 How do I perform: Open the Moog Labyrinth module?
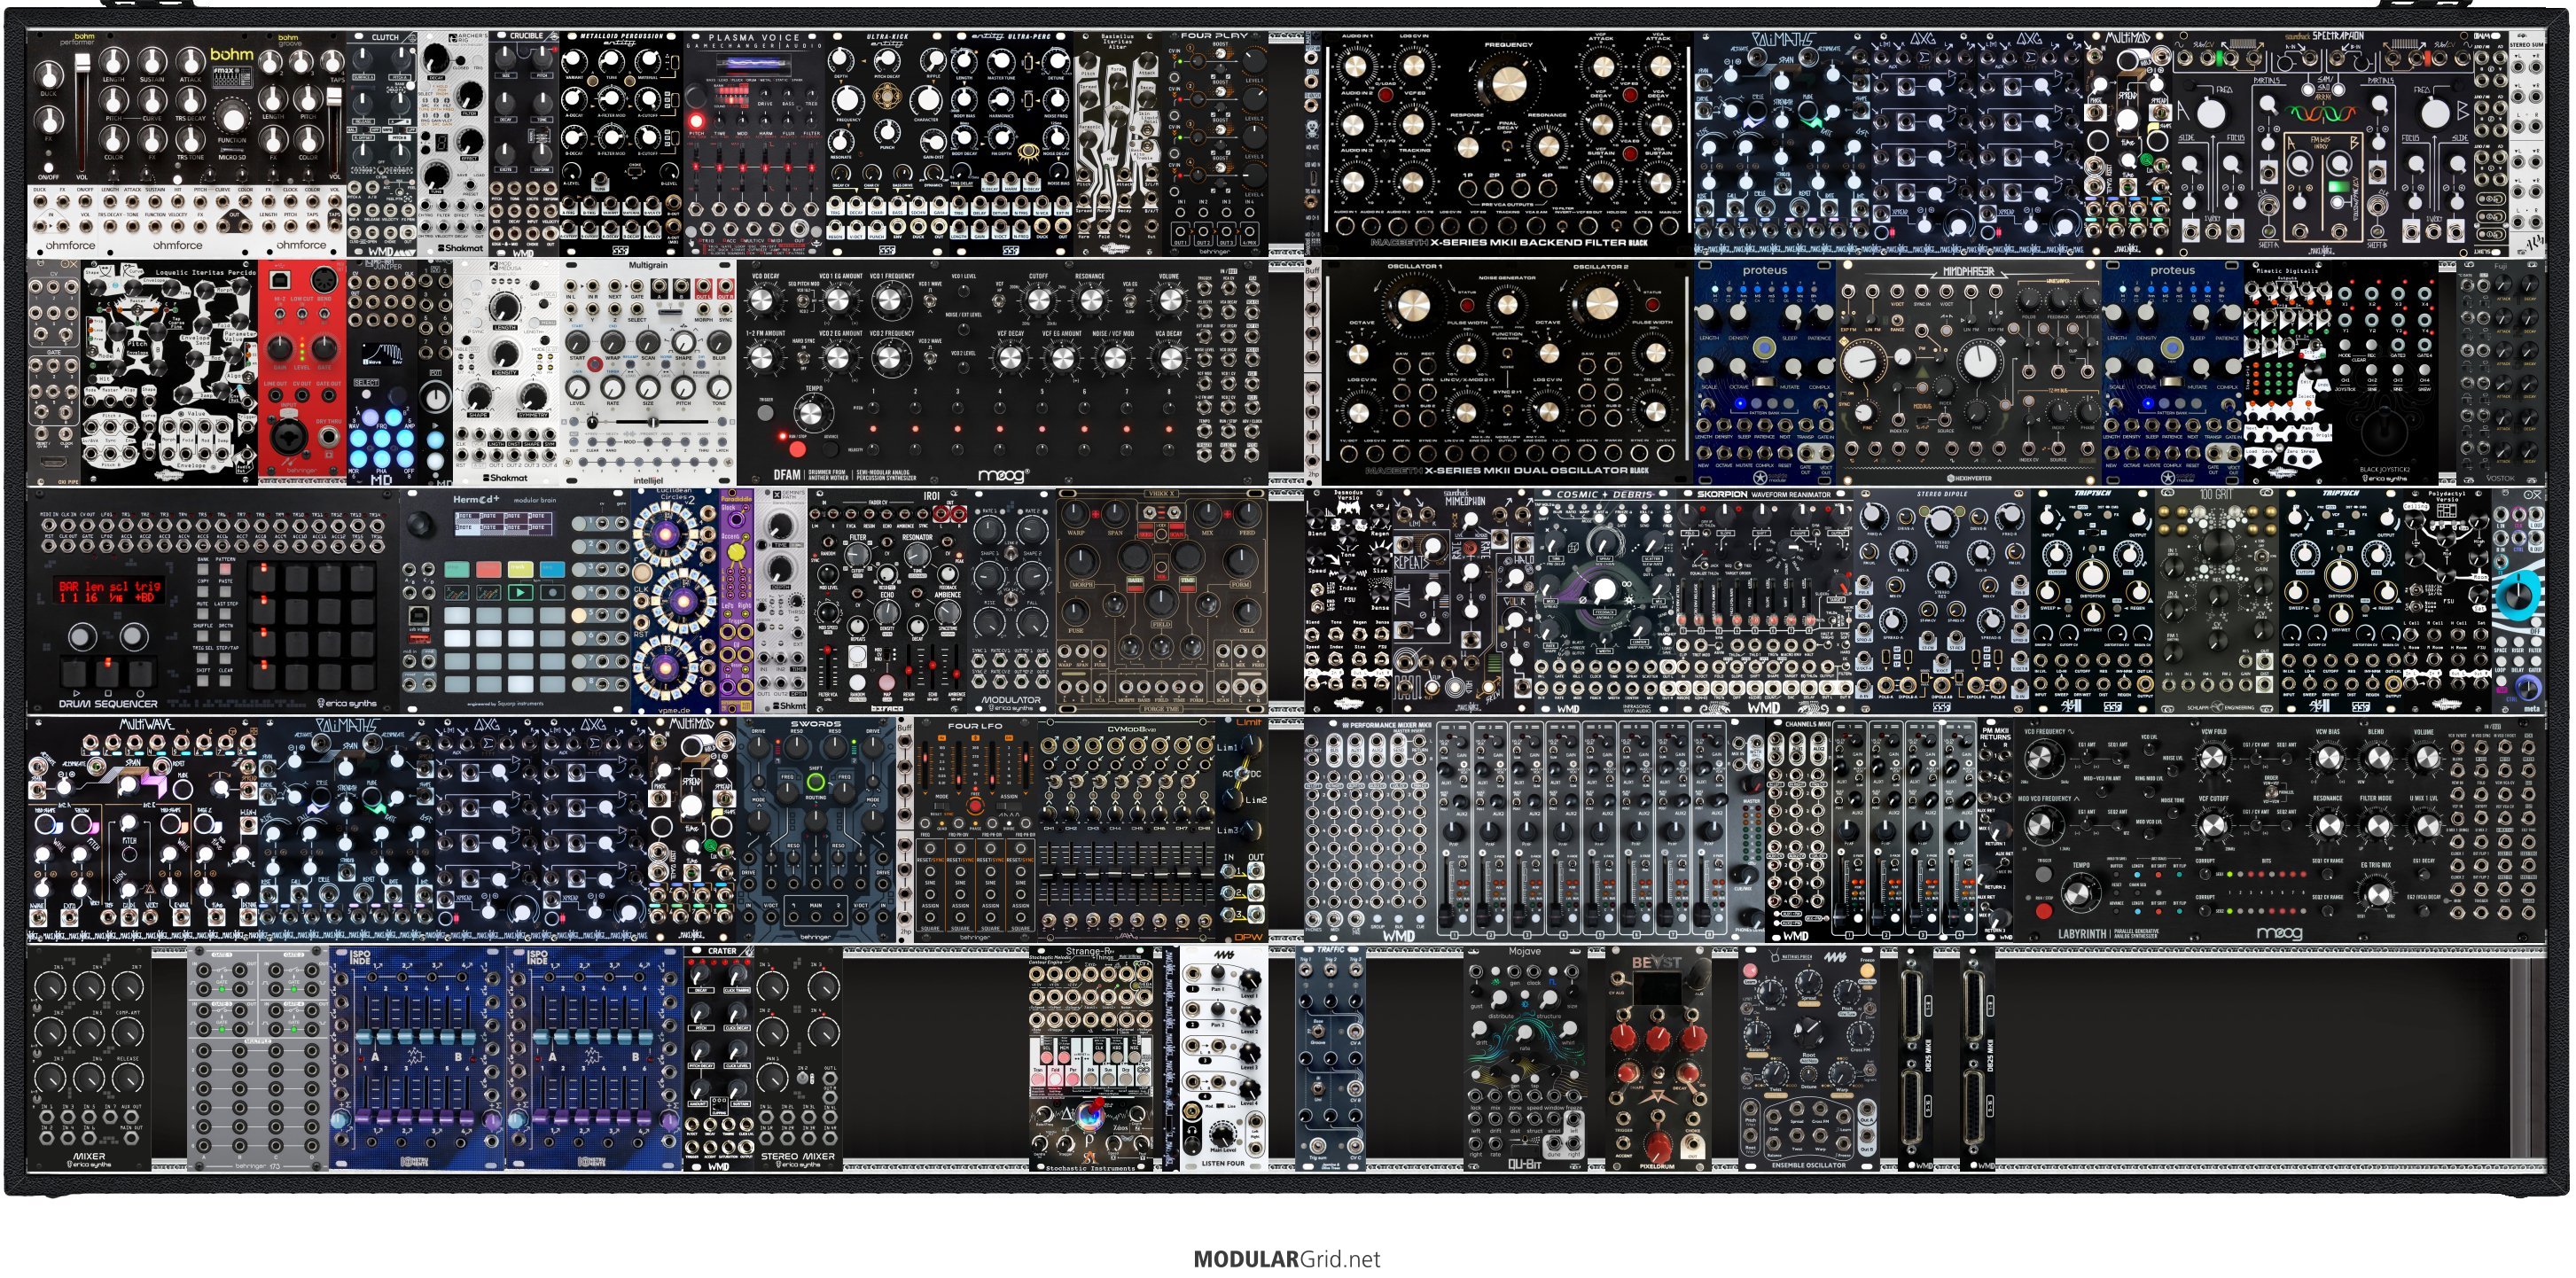coord(2279,830)
